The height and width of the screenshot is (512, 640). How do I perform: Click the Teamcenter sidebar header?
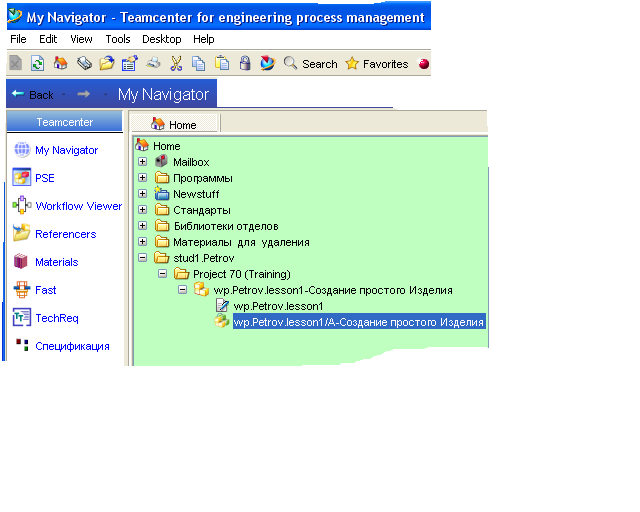point(64,122)
